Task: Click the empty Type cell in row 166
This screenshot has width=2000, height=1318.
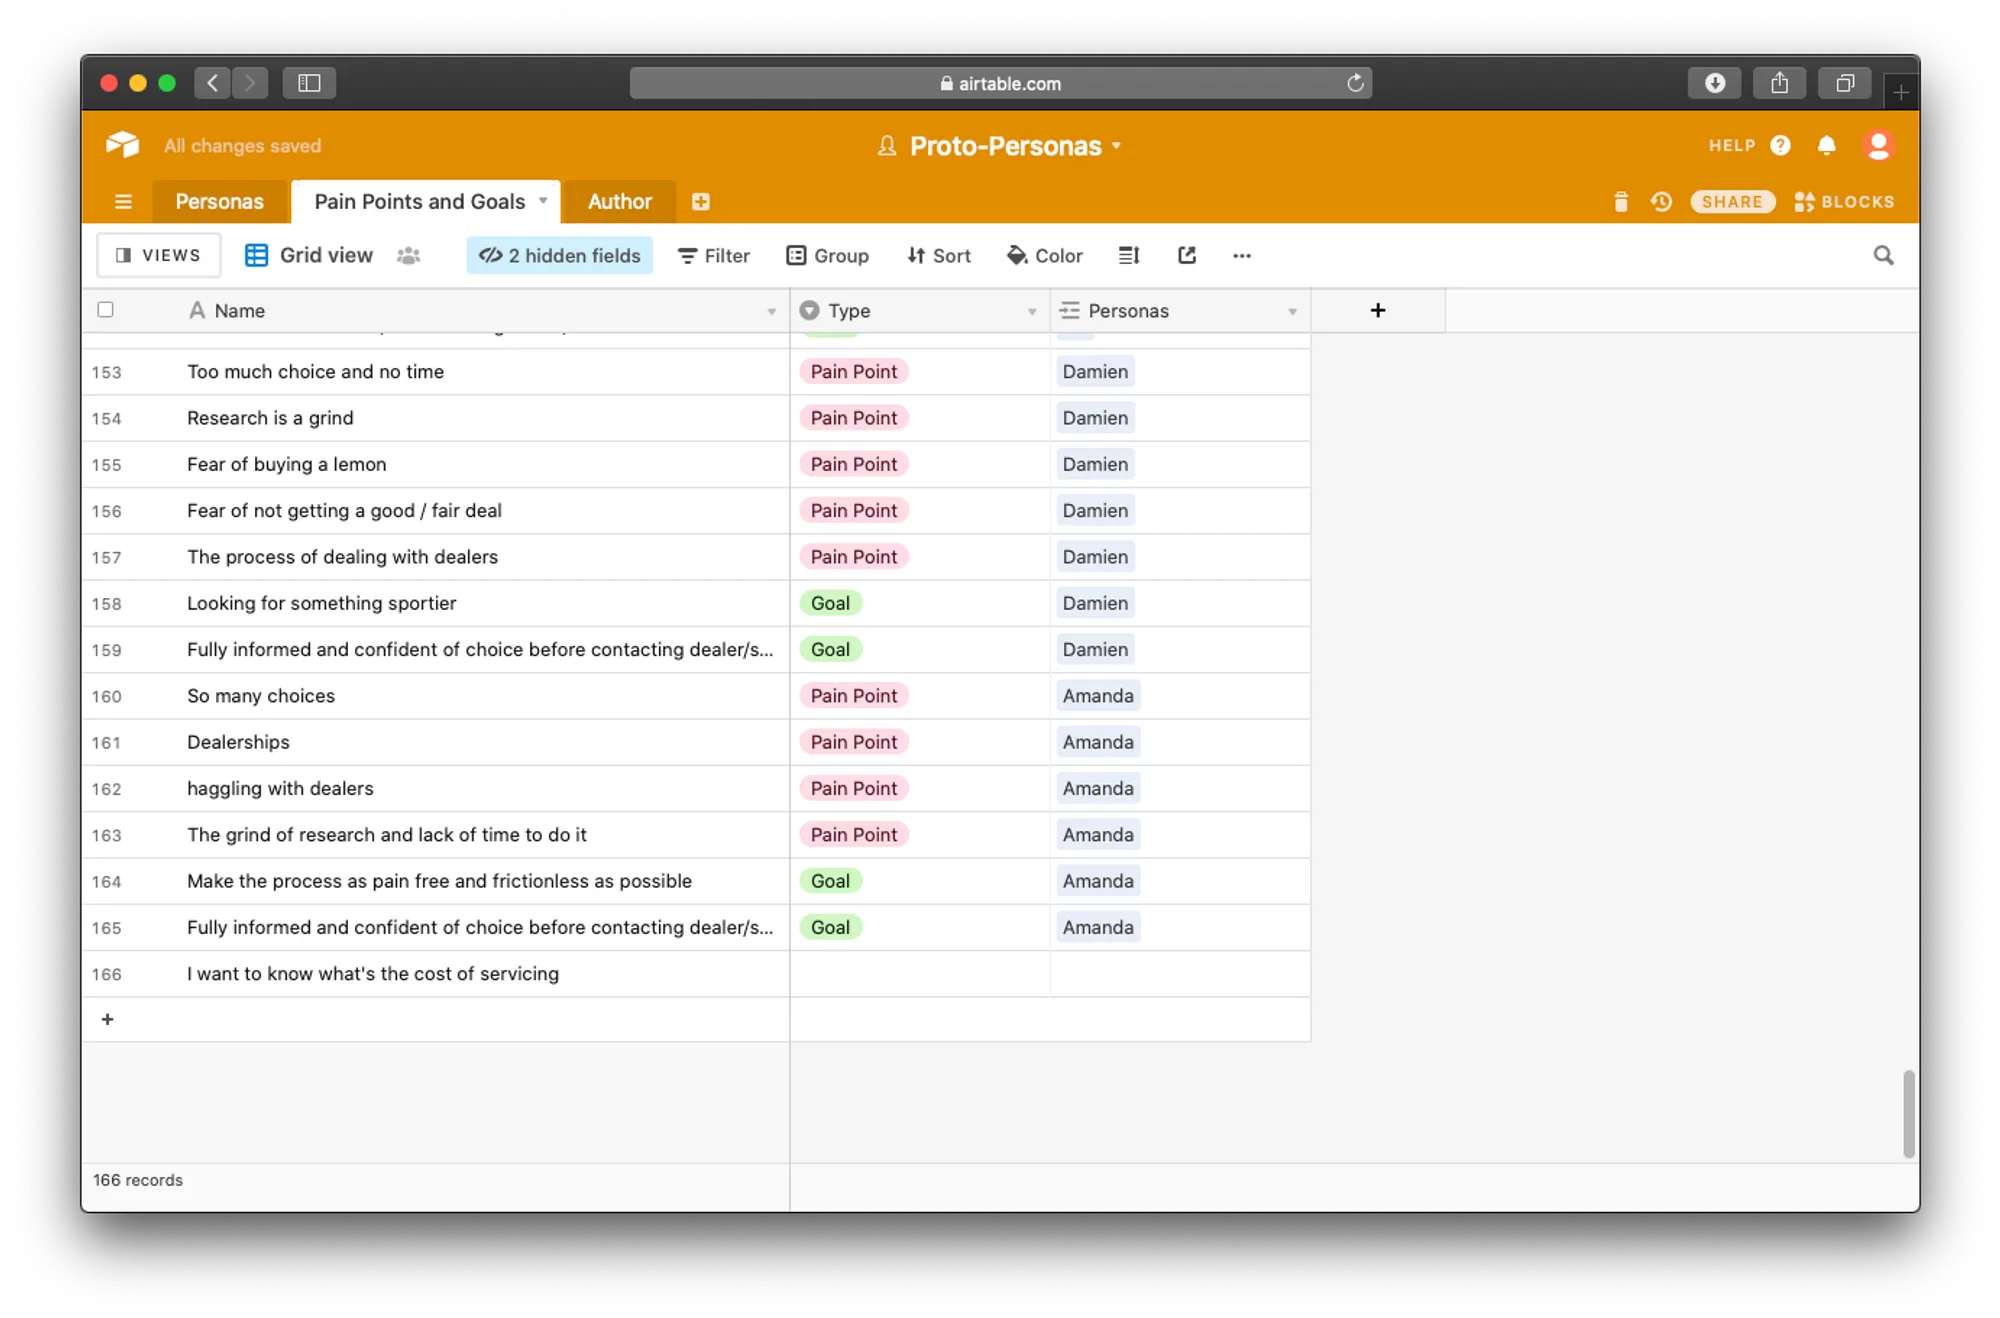Action: click(x=919, y=974)
